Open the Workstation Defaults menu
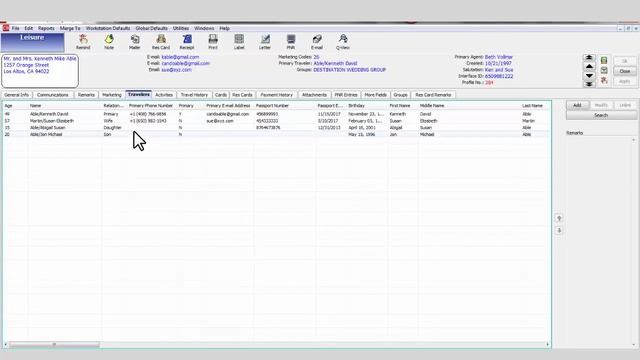 click(108, 28)
